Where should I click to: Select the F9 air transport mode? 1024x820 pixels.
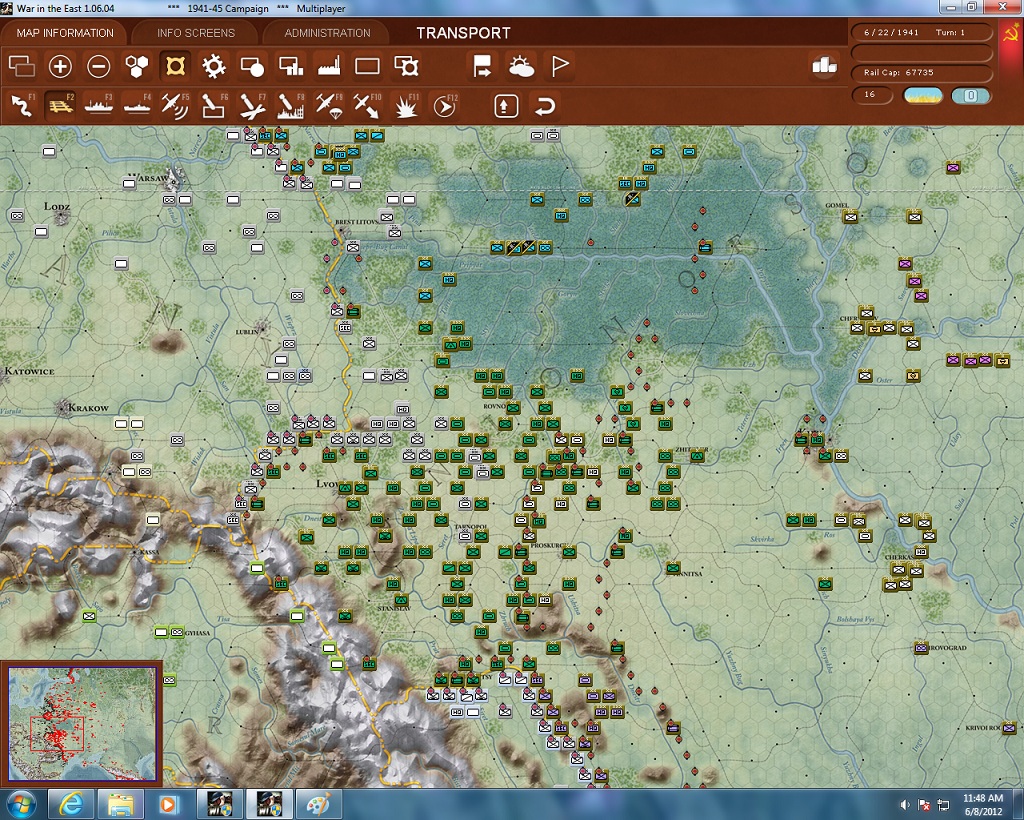pos(329,106)
